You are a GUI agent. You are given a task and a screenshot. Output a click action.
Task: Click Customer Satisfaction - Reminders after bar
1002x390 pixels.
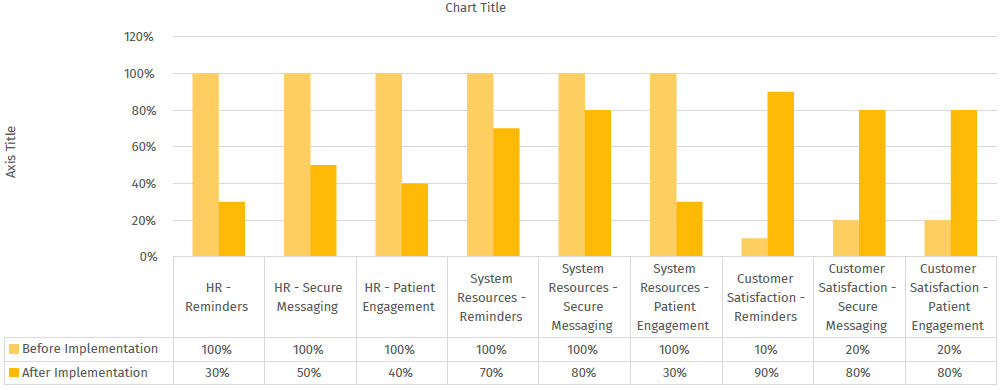tap(781, 175)
